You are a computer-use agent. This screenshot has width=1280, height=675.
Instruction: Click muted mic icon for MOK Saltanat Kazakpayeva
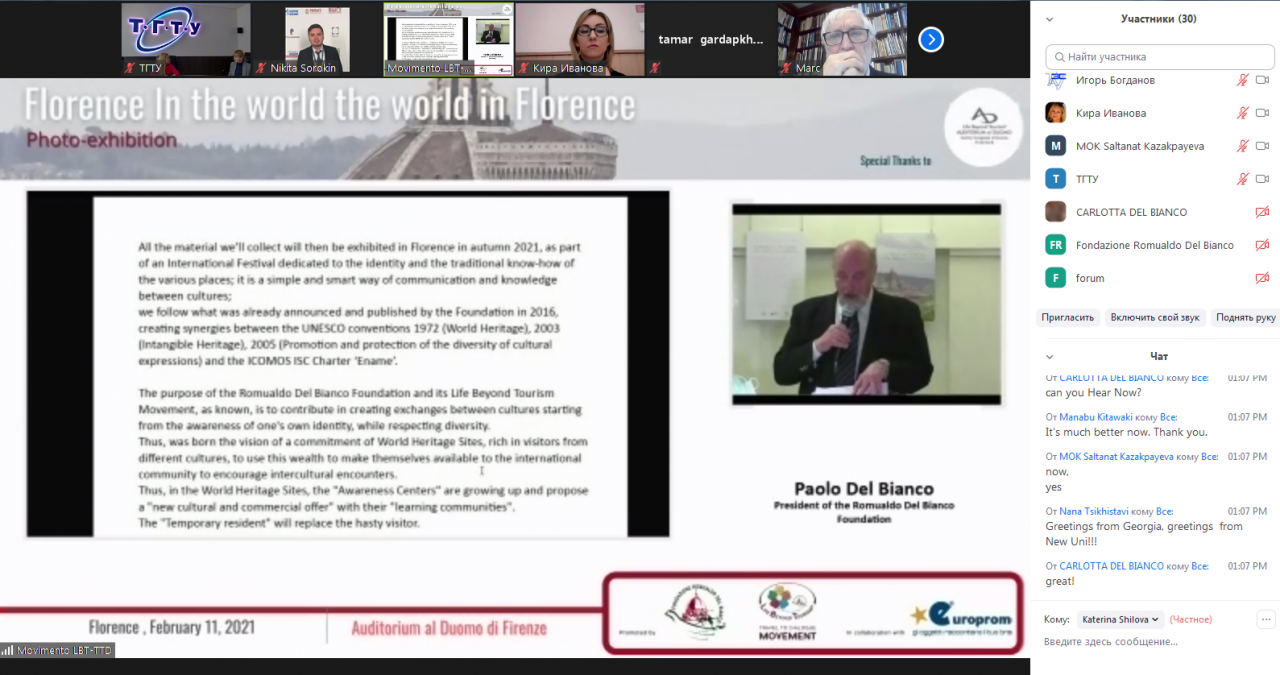coord(1243,146)
